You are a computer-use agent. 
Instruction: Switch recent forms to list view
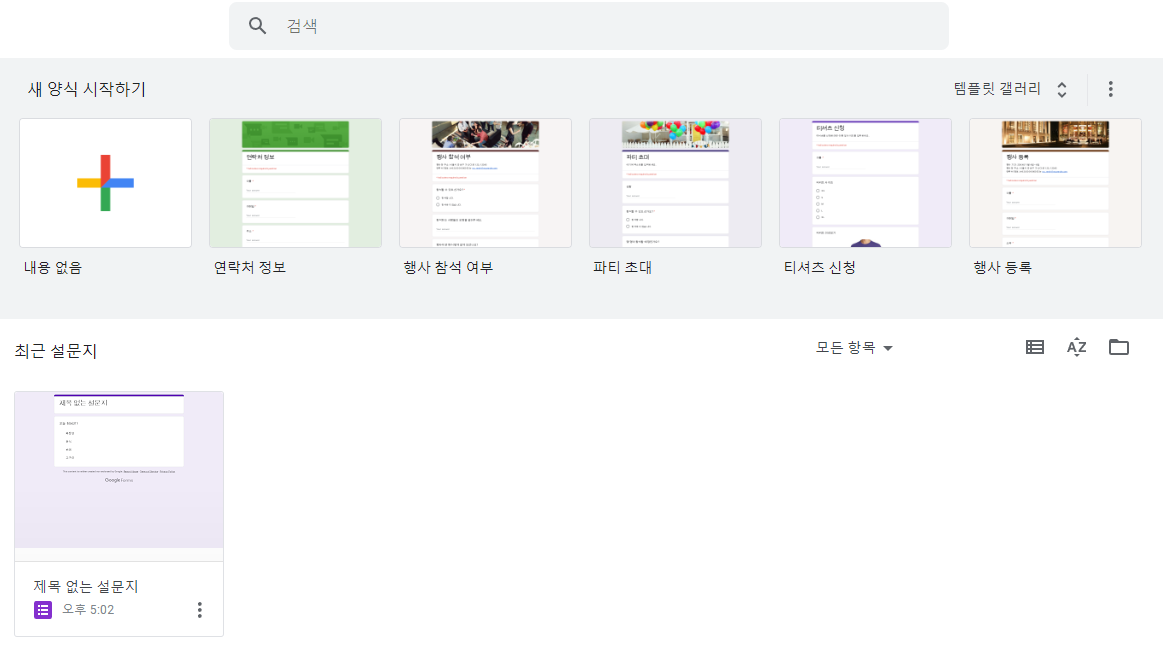click(x=1034, y=346)
